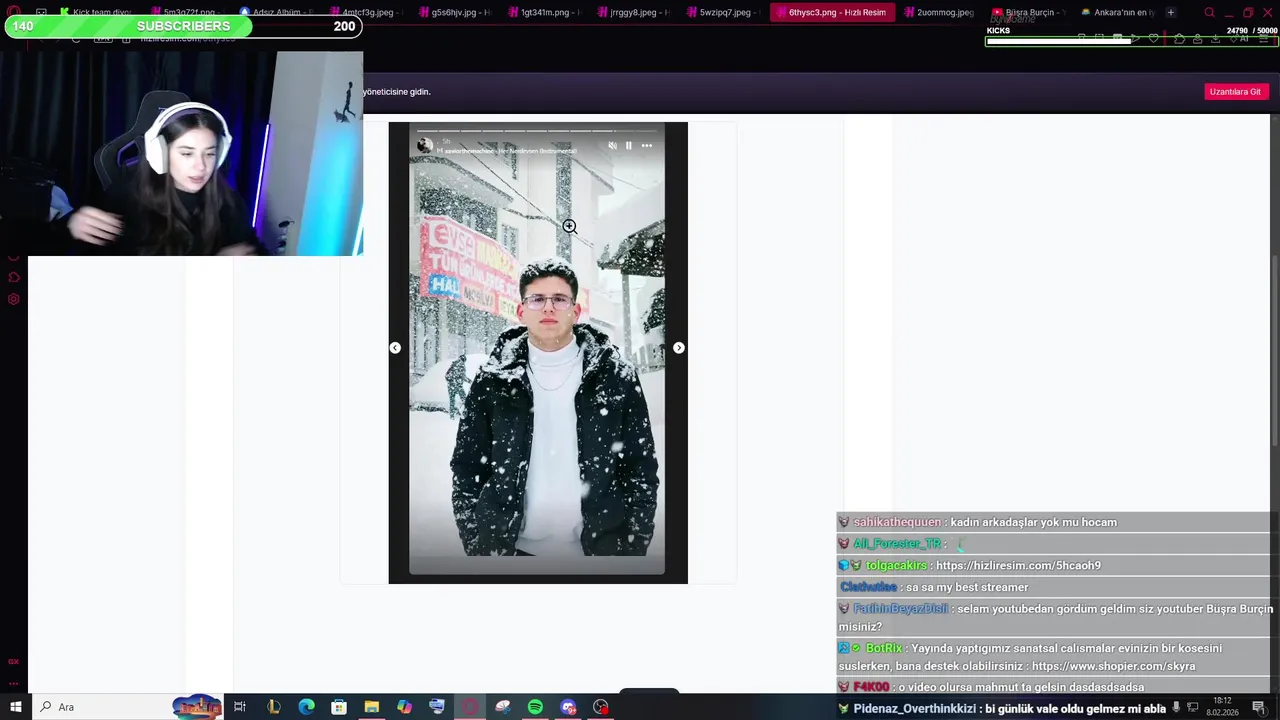Open the g5s6hjv.jpg tab
The height and width of the screenshot is (720, 1280).
click(457, 12)
